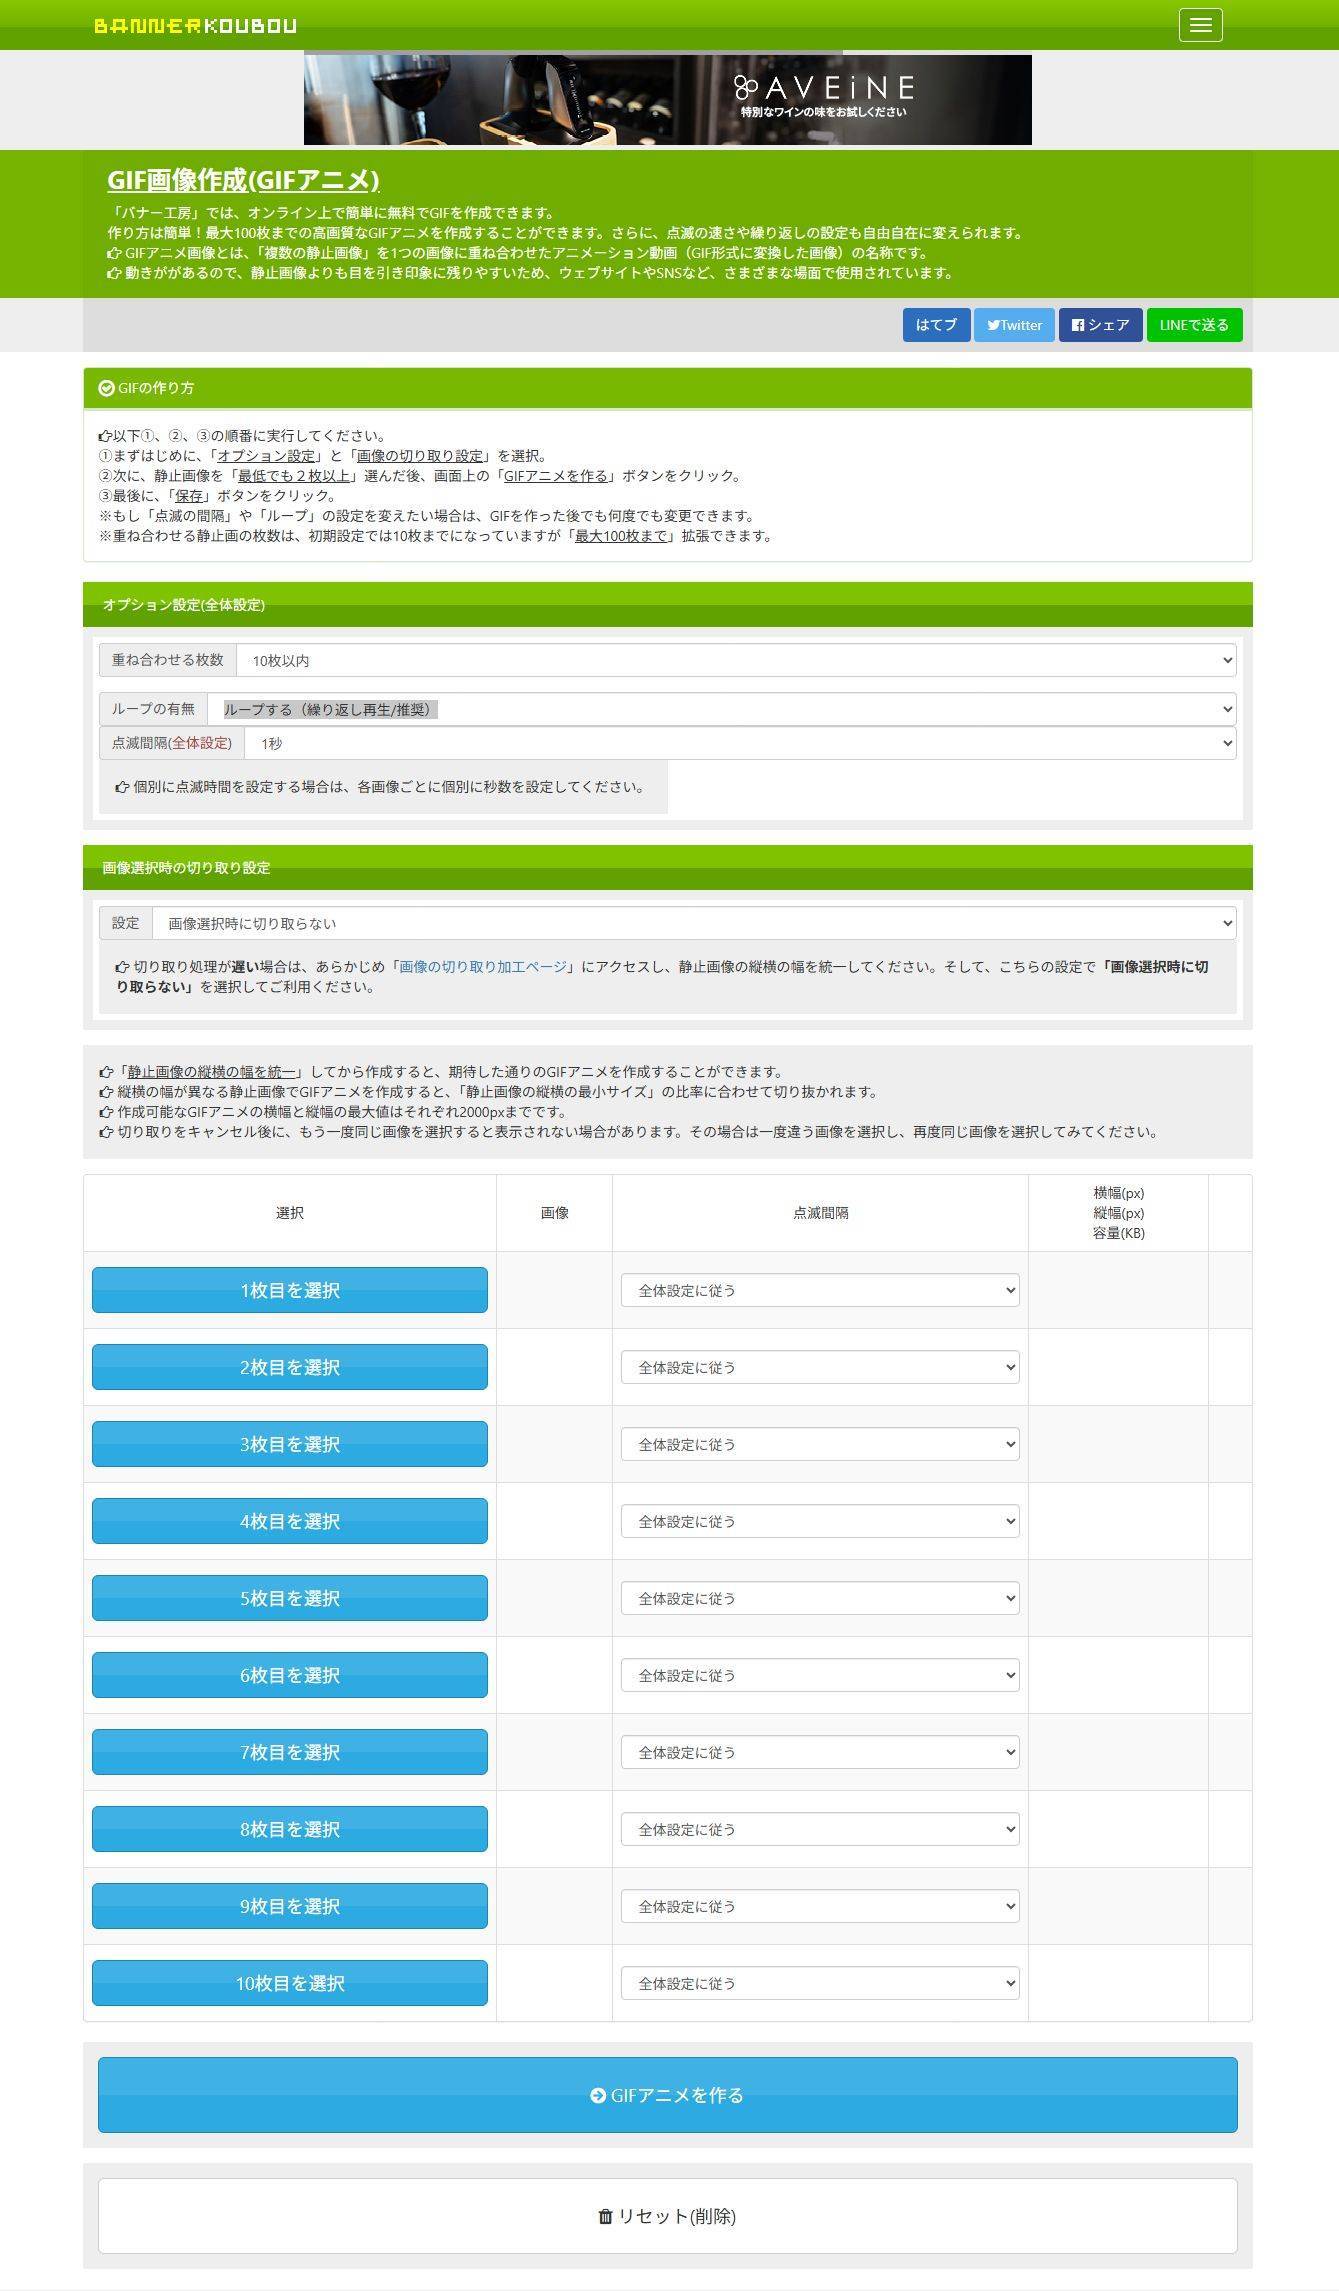Open the 点滅間隔 dropdown for image 3
Screen dimensions: 1339x2291
coord(819,1444)
